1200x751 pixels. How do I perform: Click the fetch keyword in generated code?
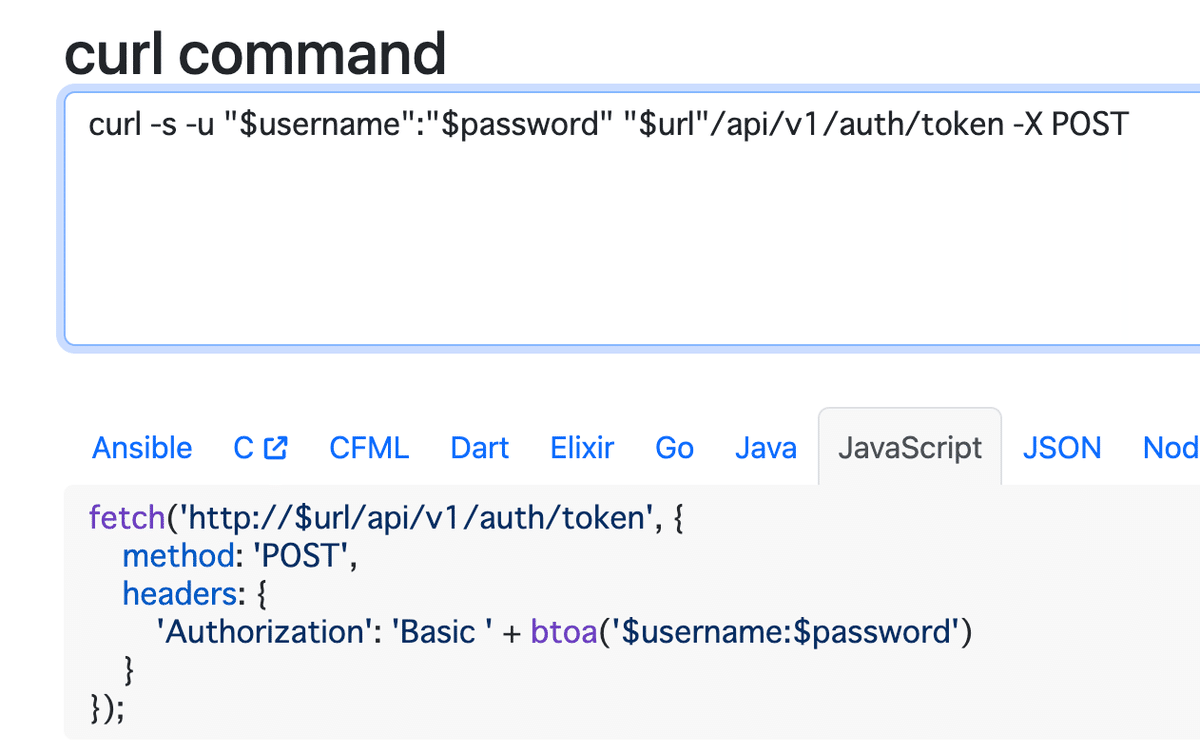126,517
